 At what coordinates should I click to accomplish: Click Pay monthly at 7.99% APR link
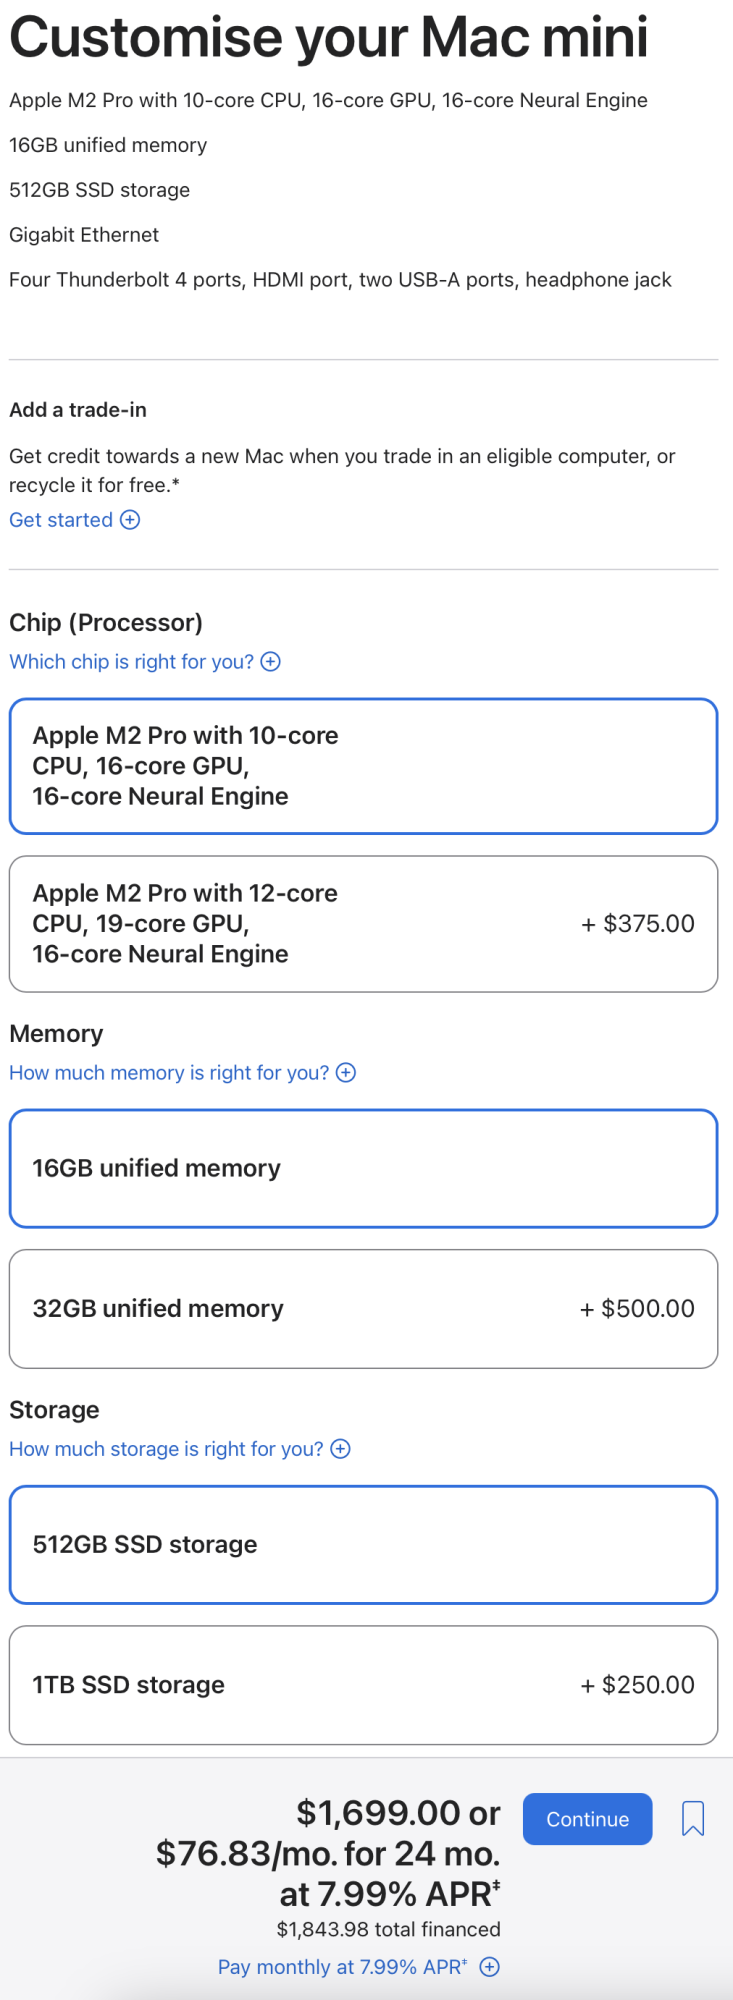342,1967
